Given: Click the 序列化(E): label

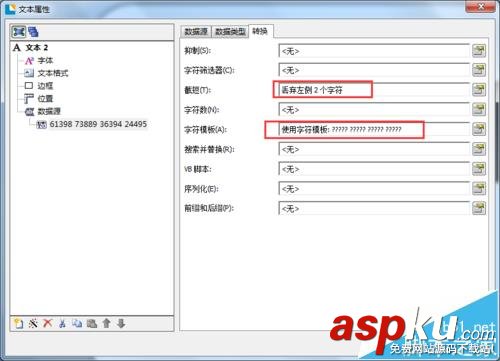Looking at the screenshot, I should click(x=201, y=189).
